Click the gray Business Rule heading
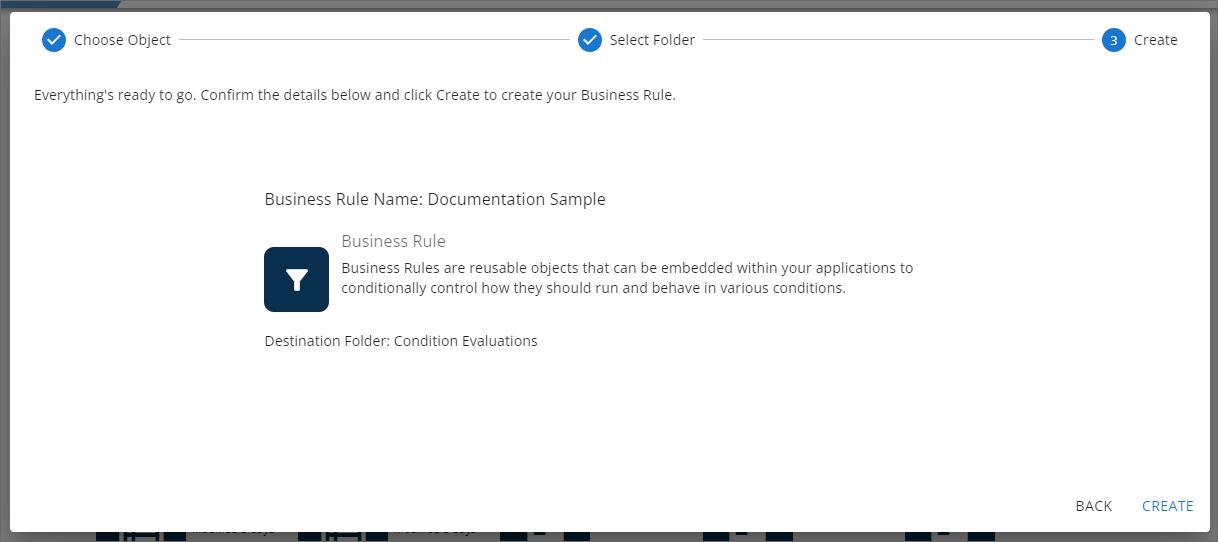This screenshot has height=542, width=1218. pyautogui.click(x=393, y=241)
